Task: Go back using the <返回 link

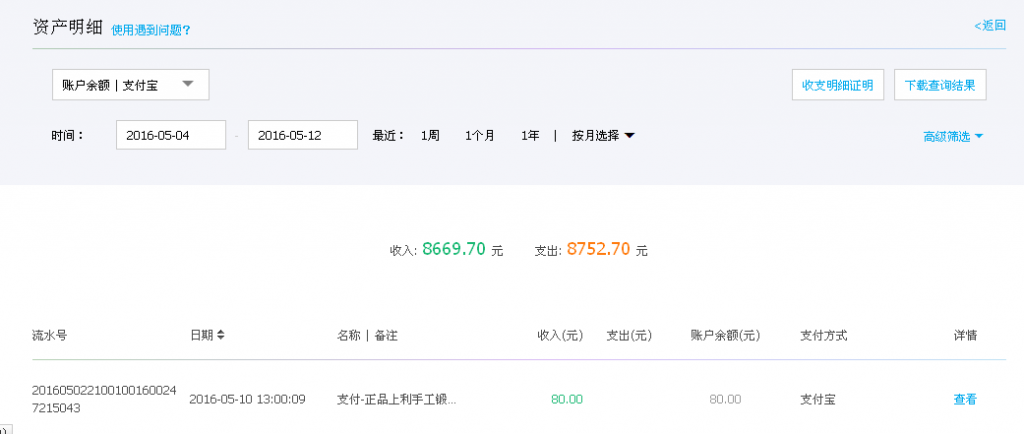Action: pos(990,25)
